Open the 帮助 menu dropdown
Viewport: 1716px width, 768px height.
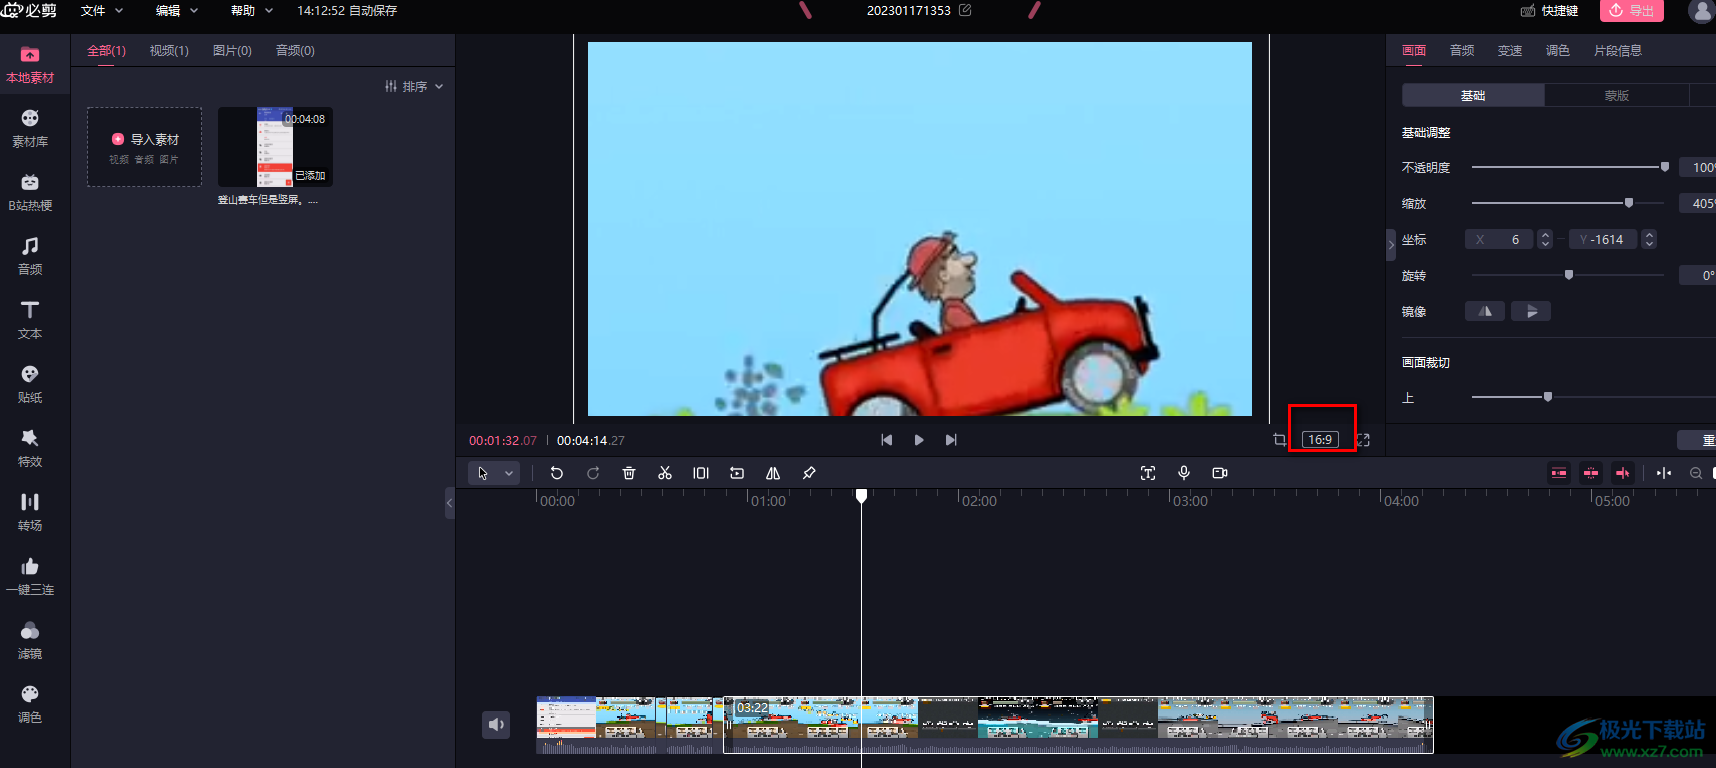pyautogui.click(x=252, y=10)
